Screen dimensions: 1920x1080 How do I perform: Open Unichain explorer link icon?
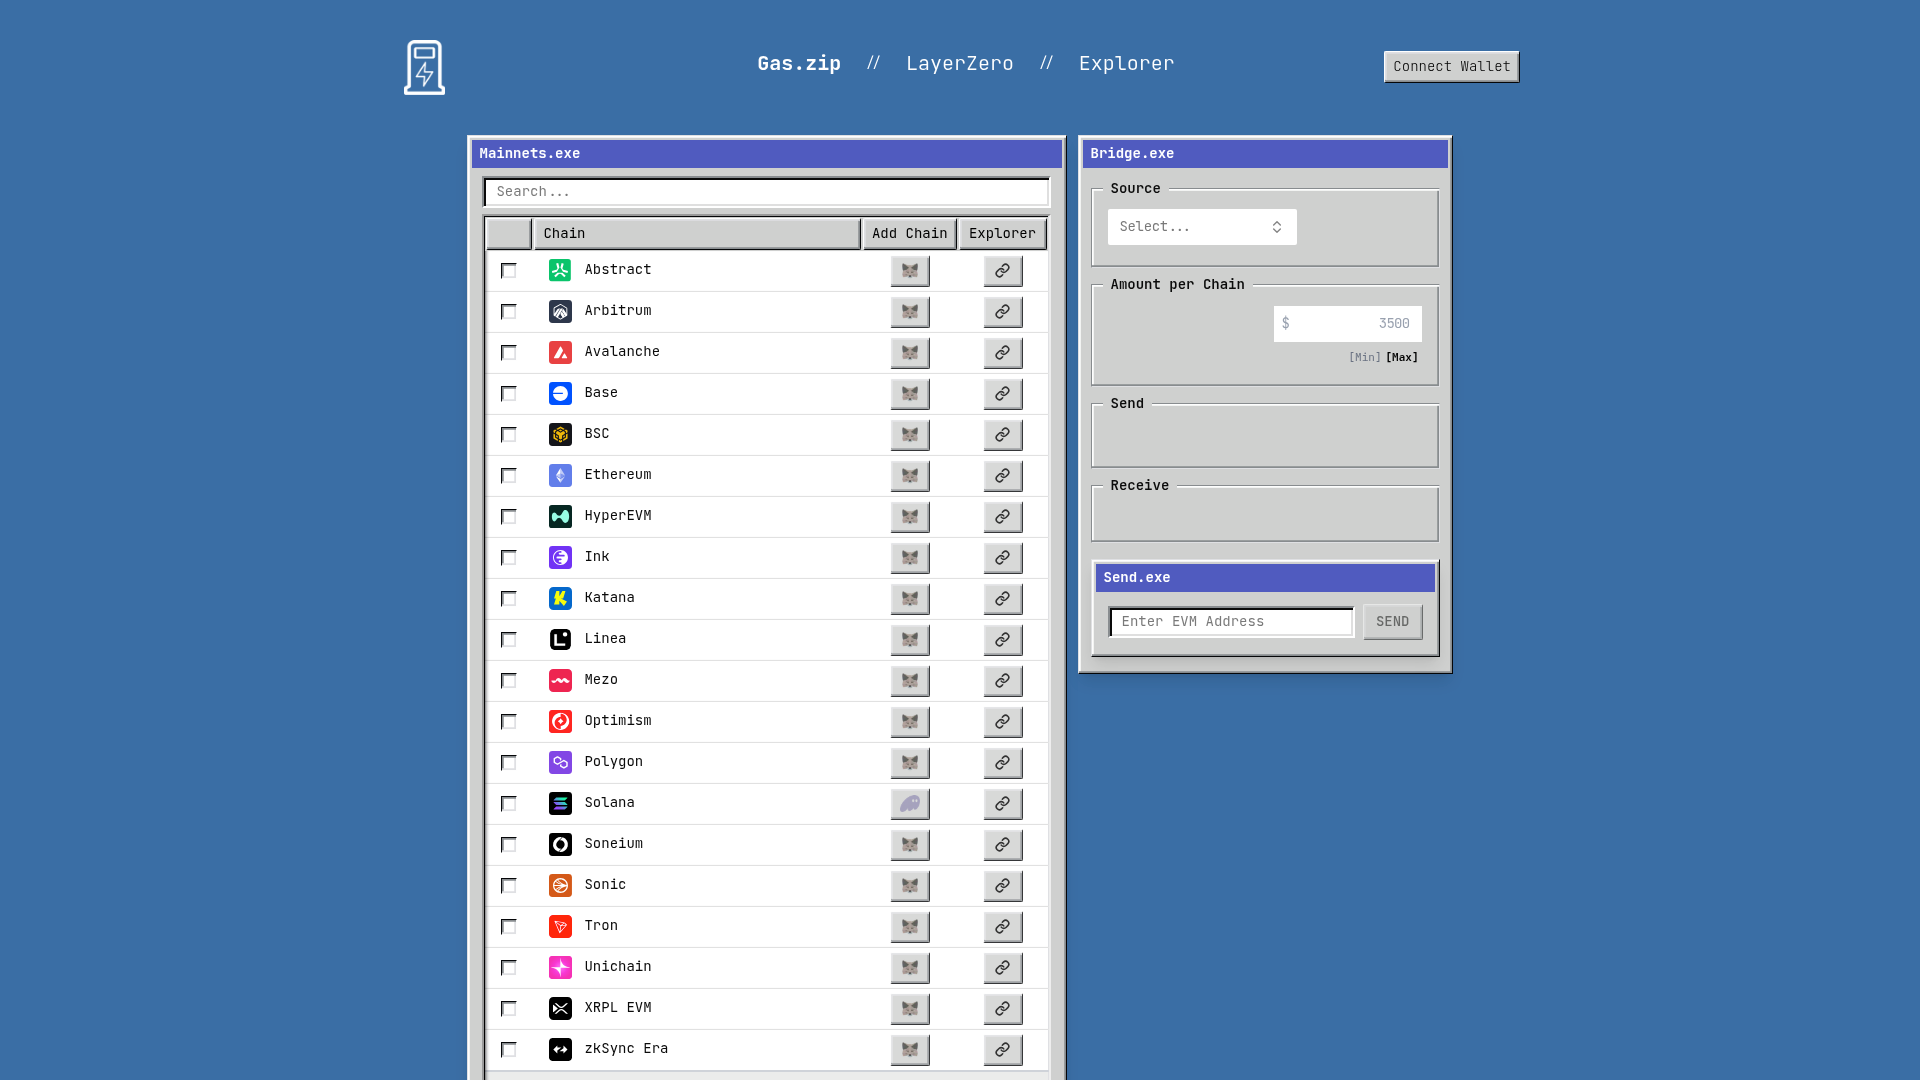(x=1003, y=968)
